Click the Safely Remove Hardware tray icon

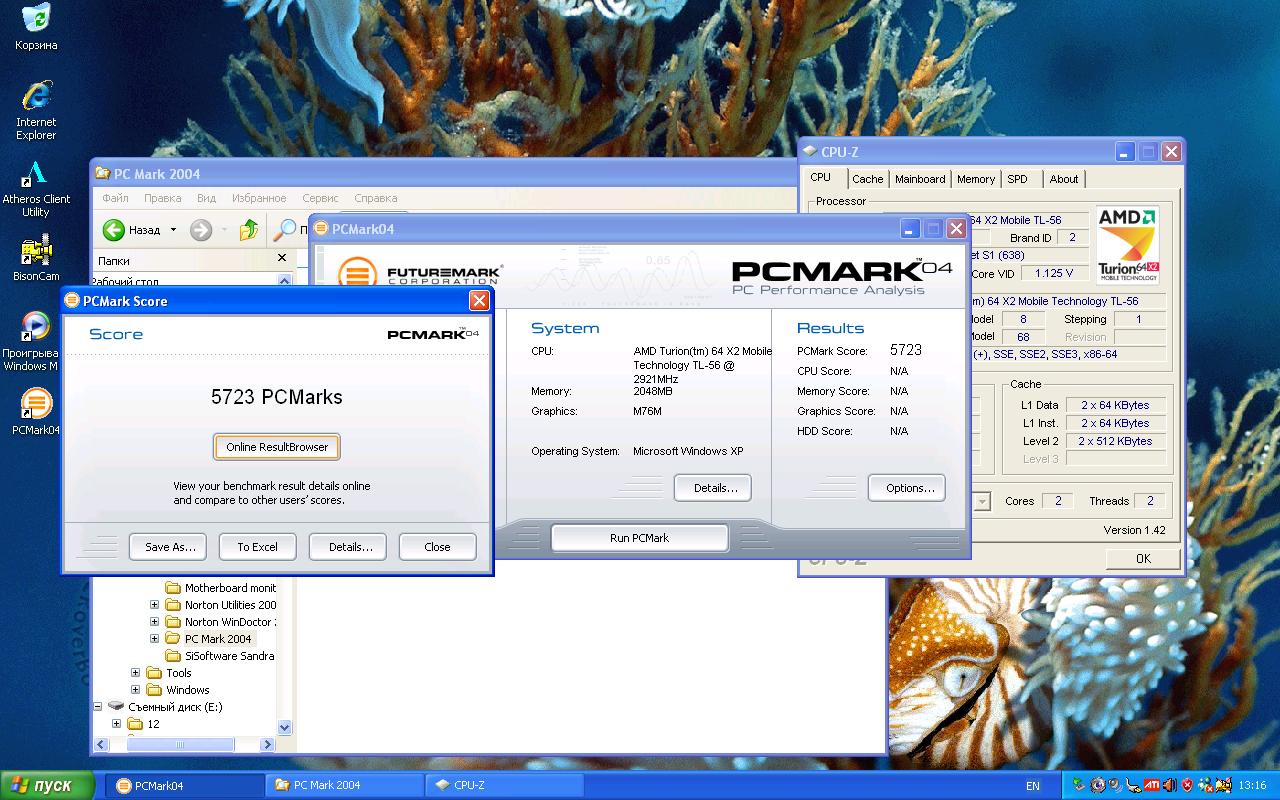(x=1080, y=785)
